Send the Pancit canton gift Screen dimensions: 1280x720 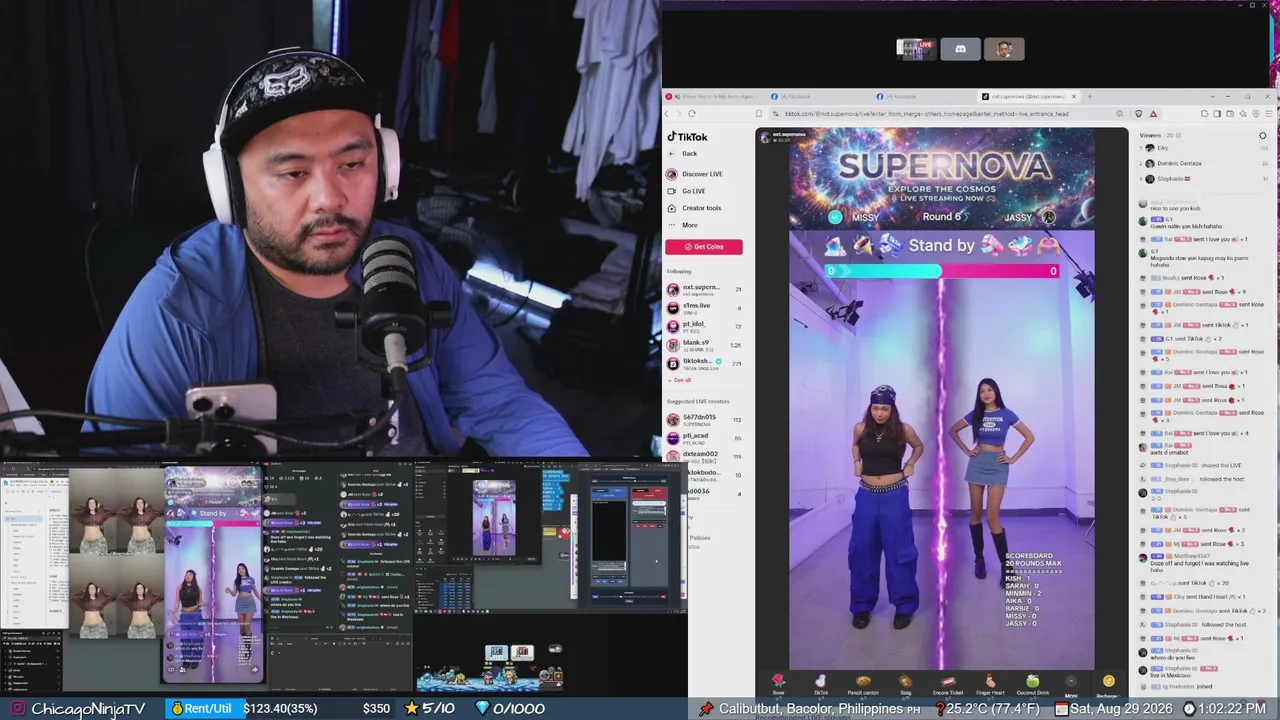click(863, 683)
